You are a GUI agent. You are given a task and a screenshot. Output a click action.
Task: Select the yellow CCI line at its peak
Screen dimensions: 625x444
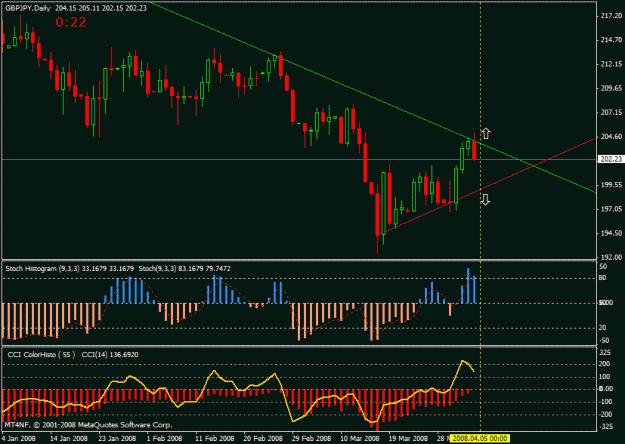pos(462,361)
